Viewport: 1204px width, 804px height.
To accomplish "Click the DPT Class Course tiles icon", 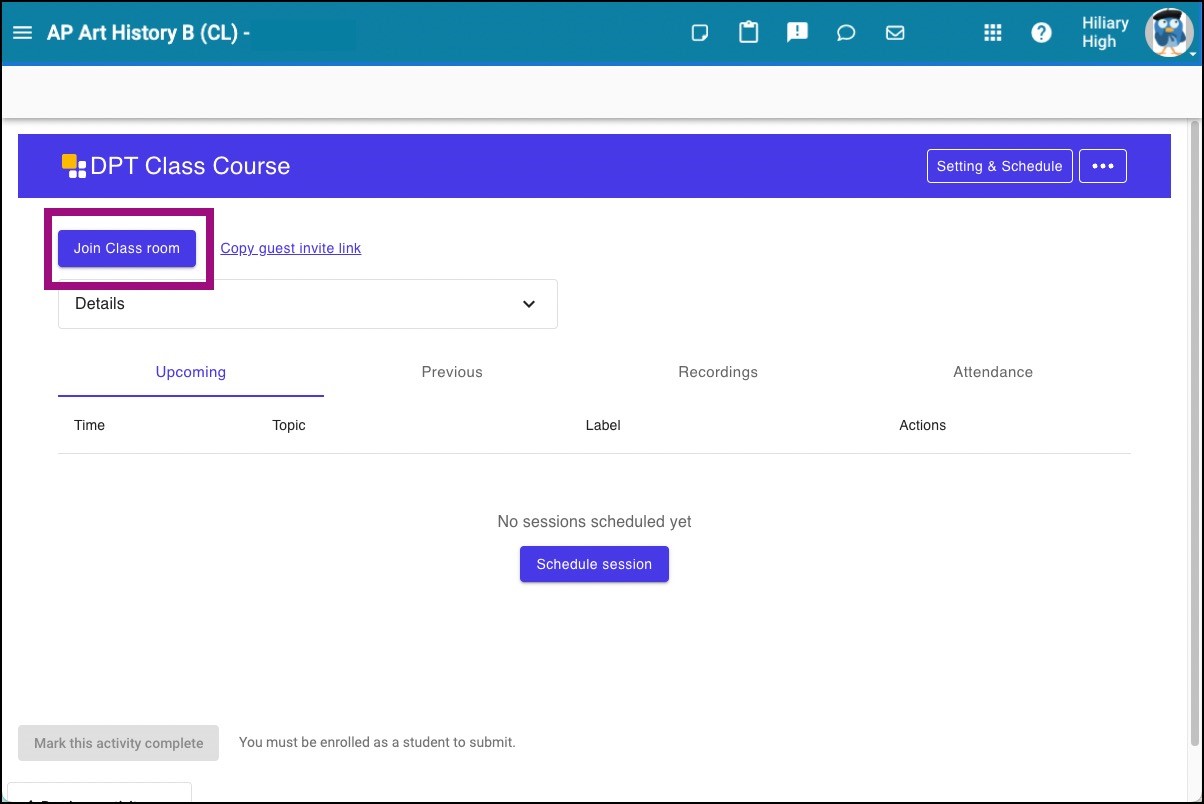I will tap(73, 165).
